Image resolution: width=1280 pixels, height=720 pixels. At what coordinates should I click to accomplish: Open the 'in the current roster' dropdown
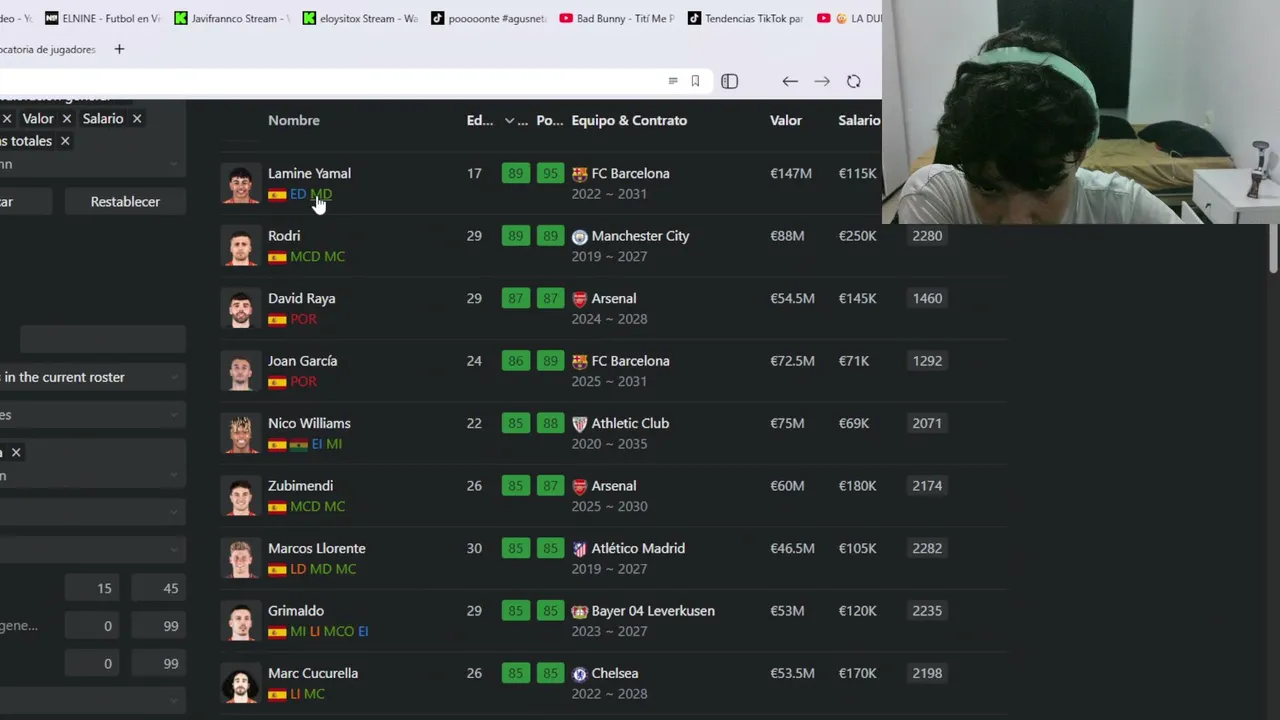coord(92,377)
